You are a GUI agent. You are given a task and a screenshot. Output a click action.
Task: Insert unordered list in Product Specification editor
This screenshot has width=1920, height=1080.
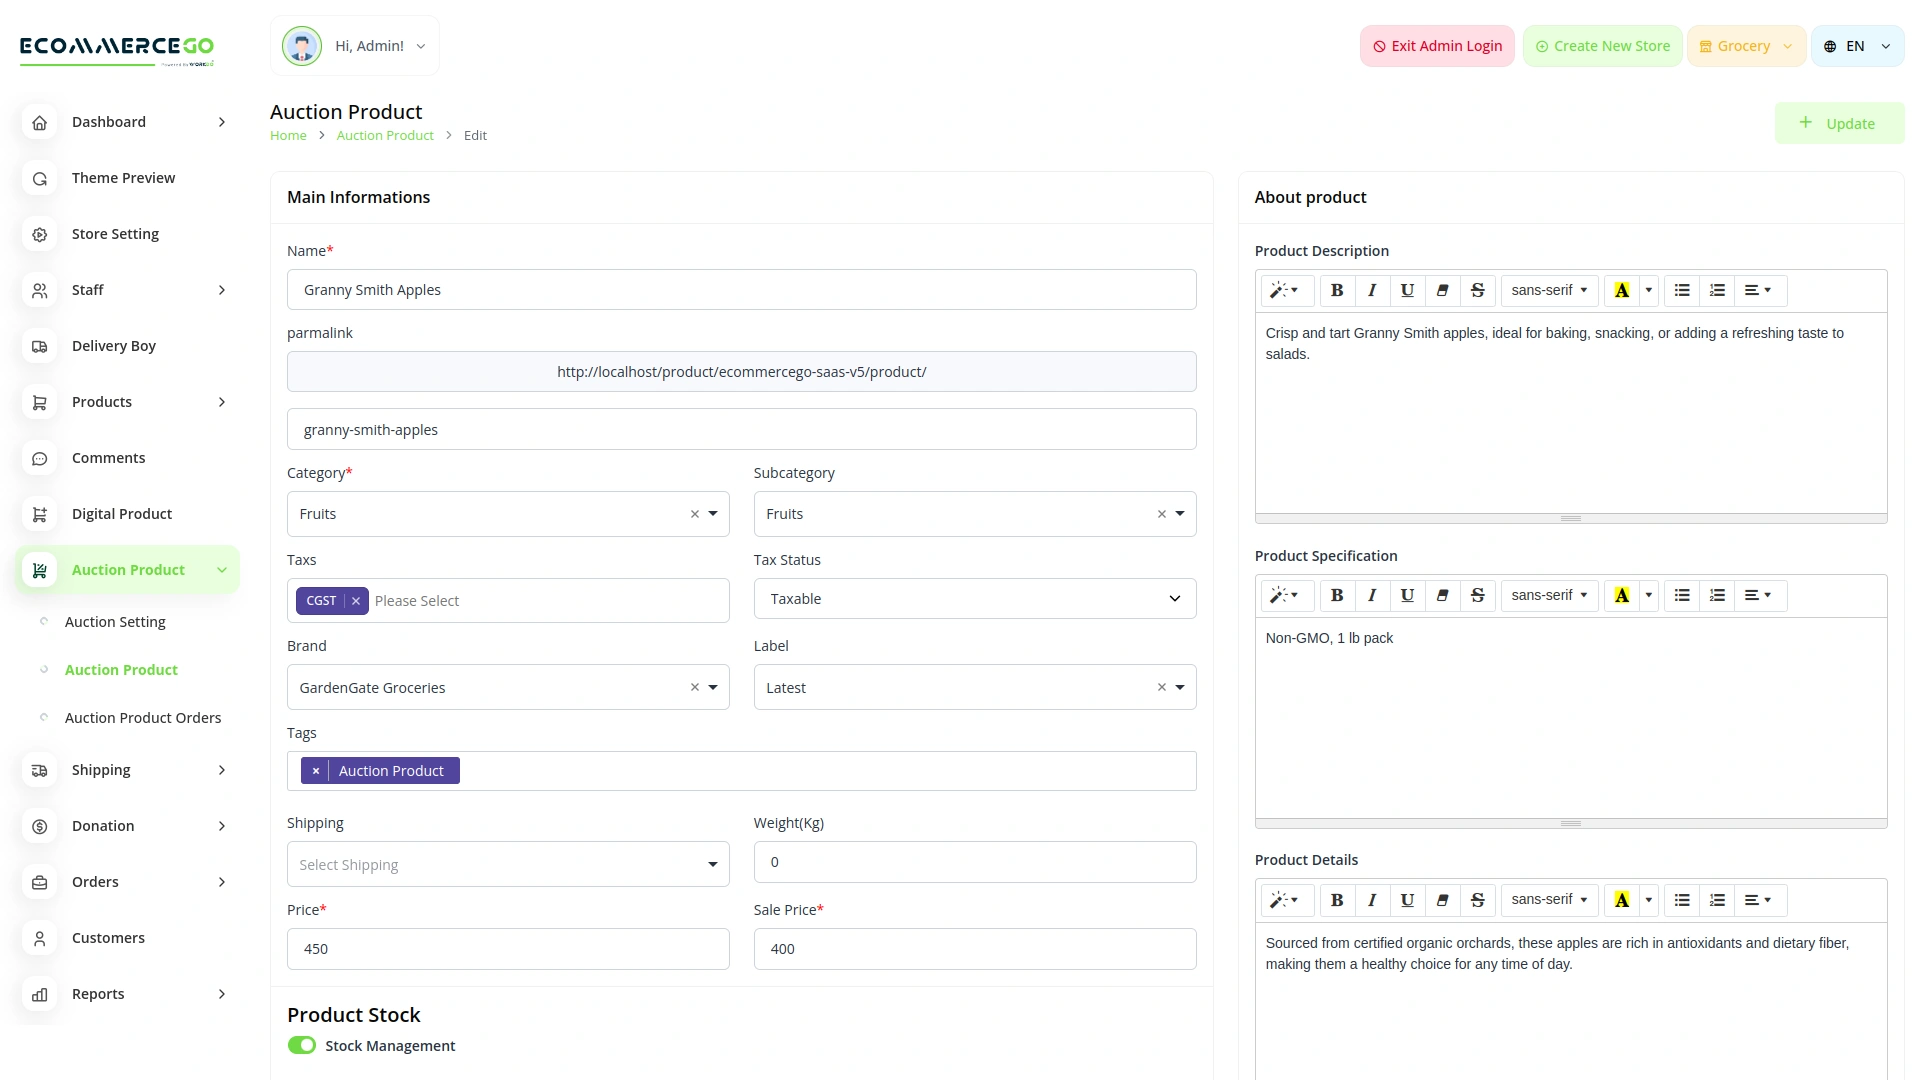pyautogui.click(x=1682, y=595)
